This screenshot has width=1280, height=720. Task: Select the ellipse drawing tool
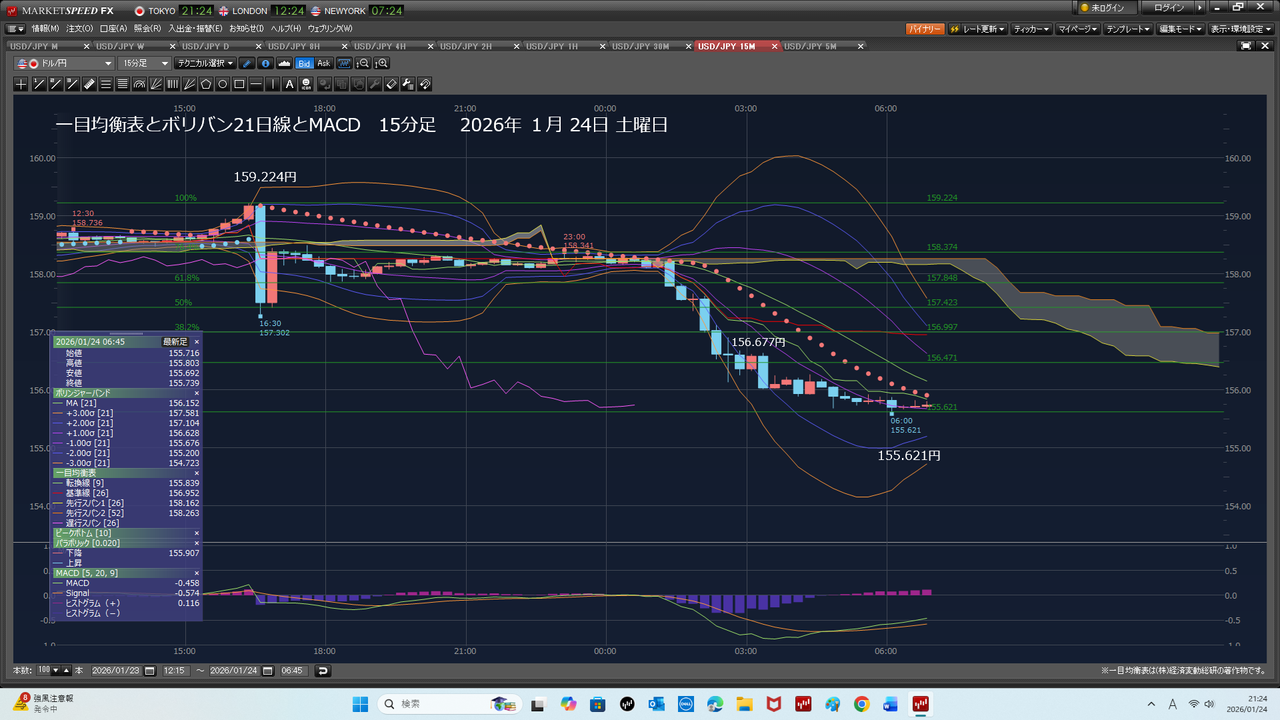pyautogui.click(x=223, y=84)
